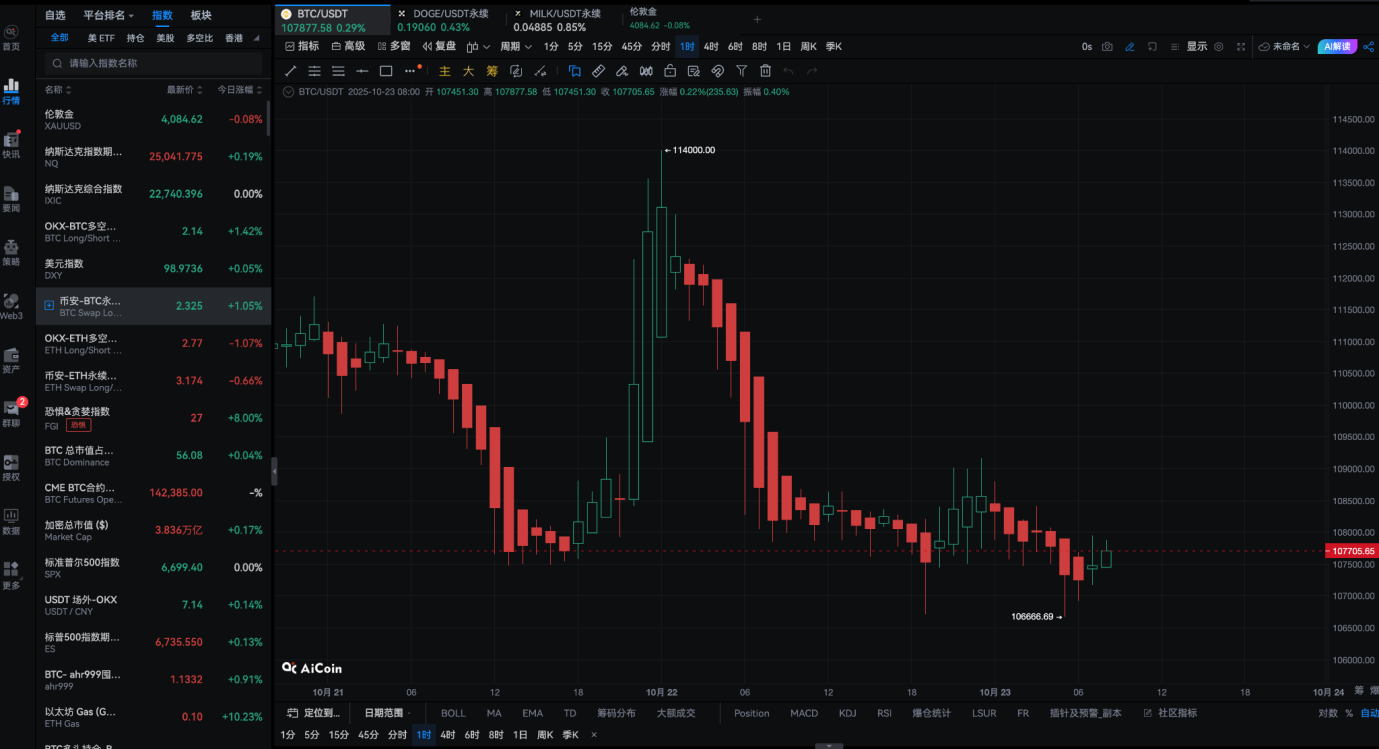Screen dimensions: 1379x749
Task: Take a chart screenshot with camera icon
Action: point(1107,46)
